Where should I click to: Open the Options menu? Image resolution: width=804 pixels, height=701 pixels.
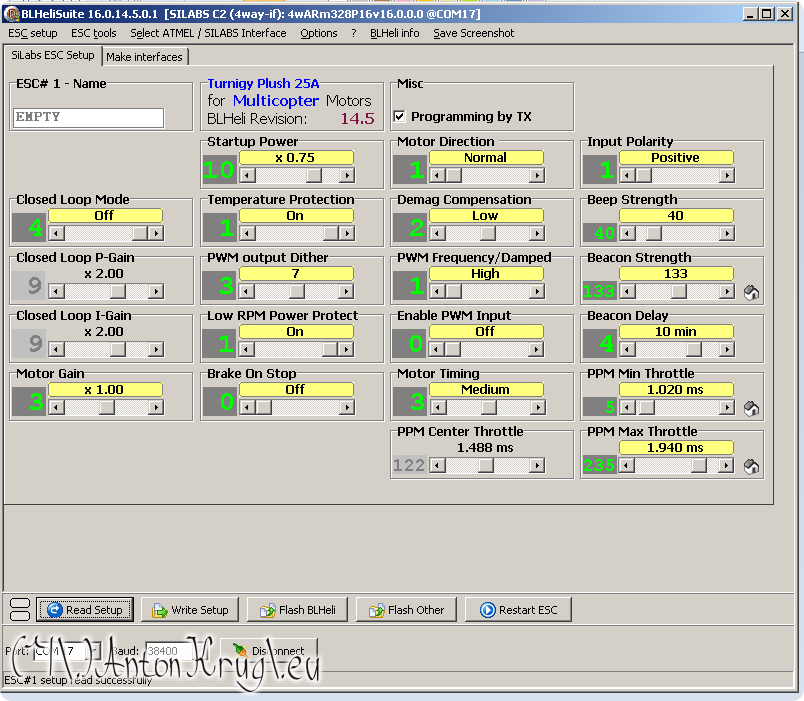tap(319, 33)
